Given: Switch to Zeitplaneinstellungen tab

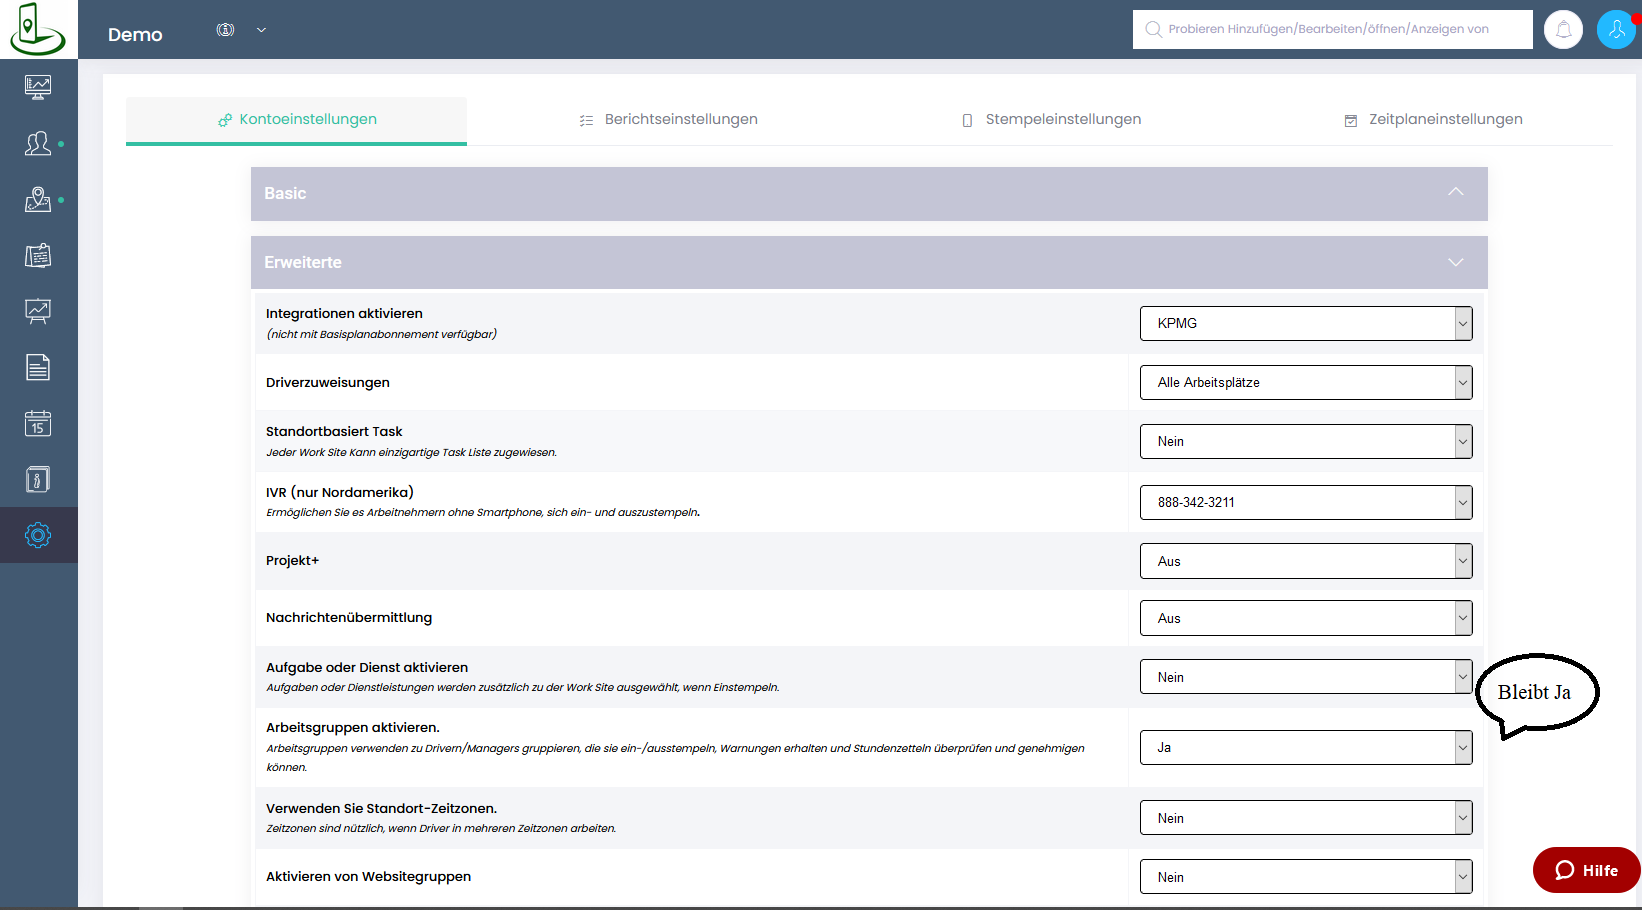Looking at the screenshot, I should [x=1433, y=120].
